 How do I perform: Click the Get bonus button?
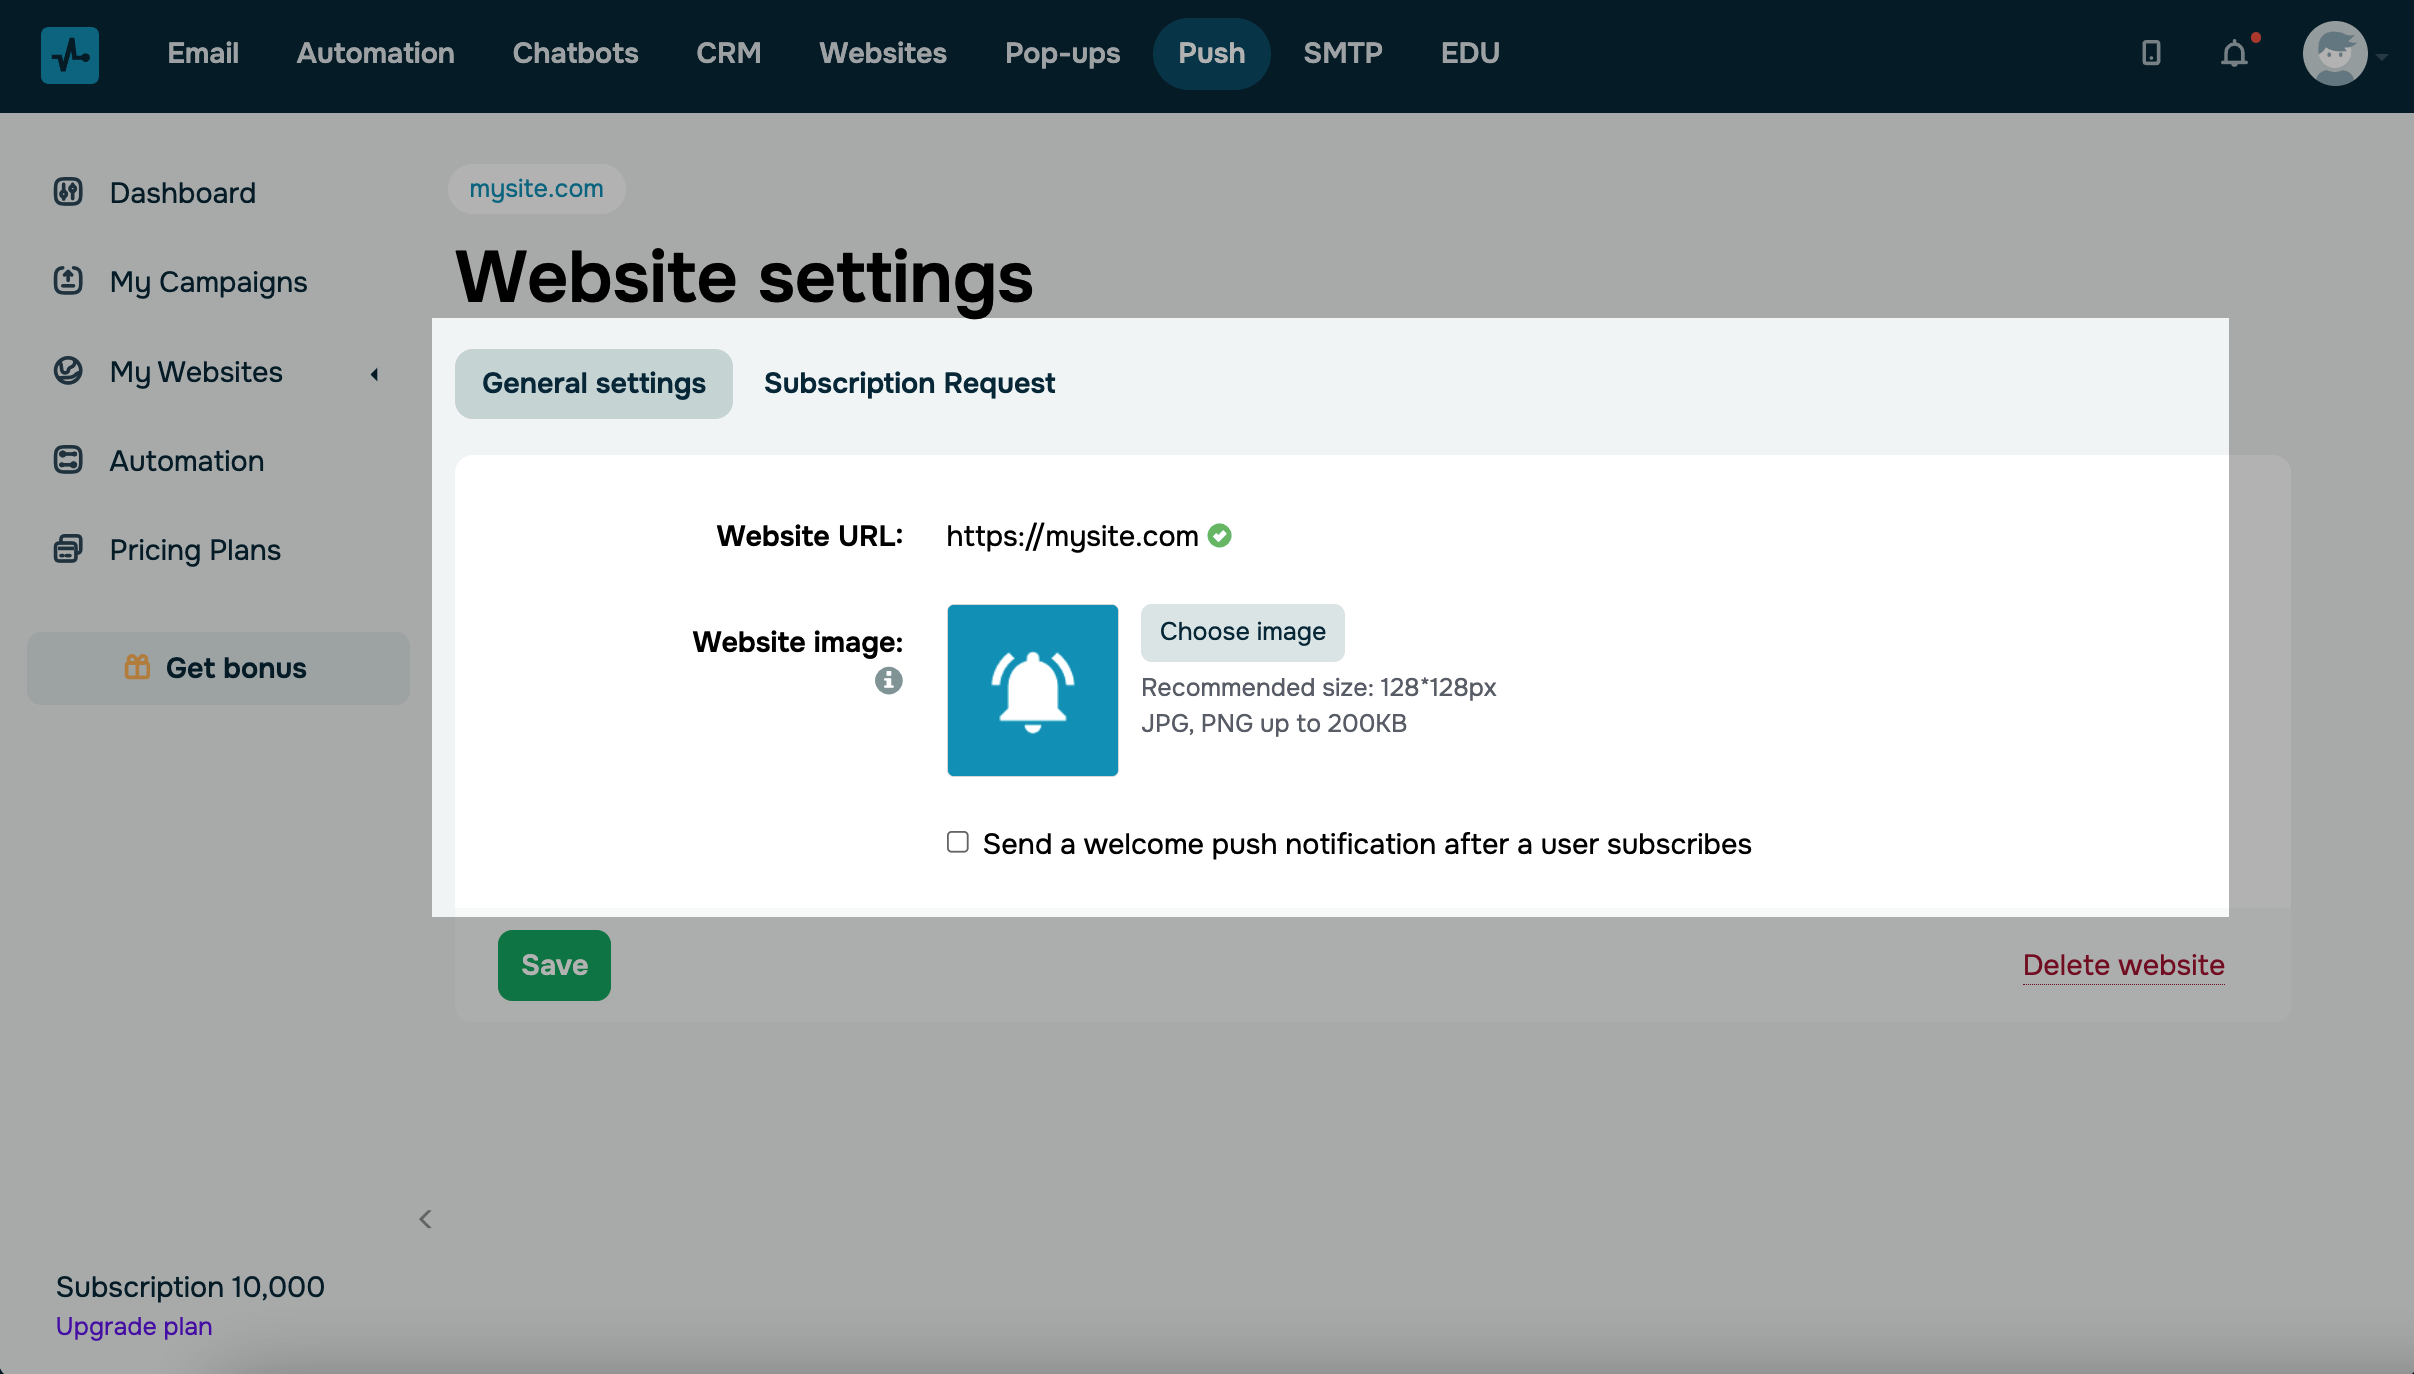tap(218, 668)
